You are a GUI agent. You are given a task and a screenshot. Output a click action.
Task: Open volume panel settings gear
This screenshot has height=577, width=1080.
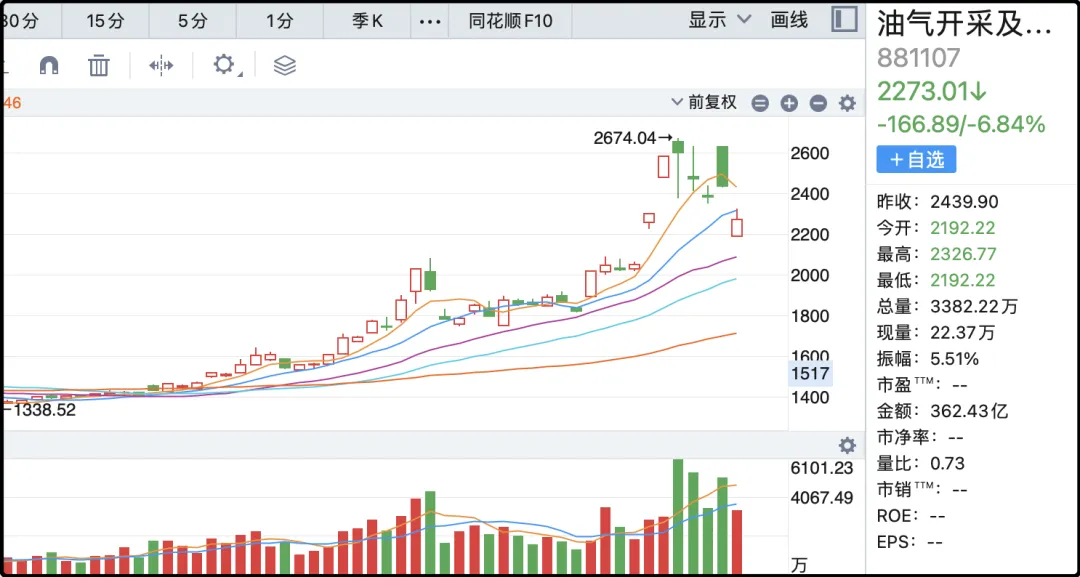tap(847, 446)
